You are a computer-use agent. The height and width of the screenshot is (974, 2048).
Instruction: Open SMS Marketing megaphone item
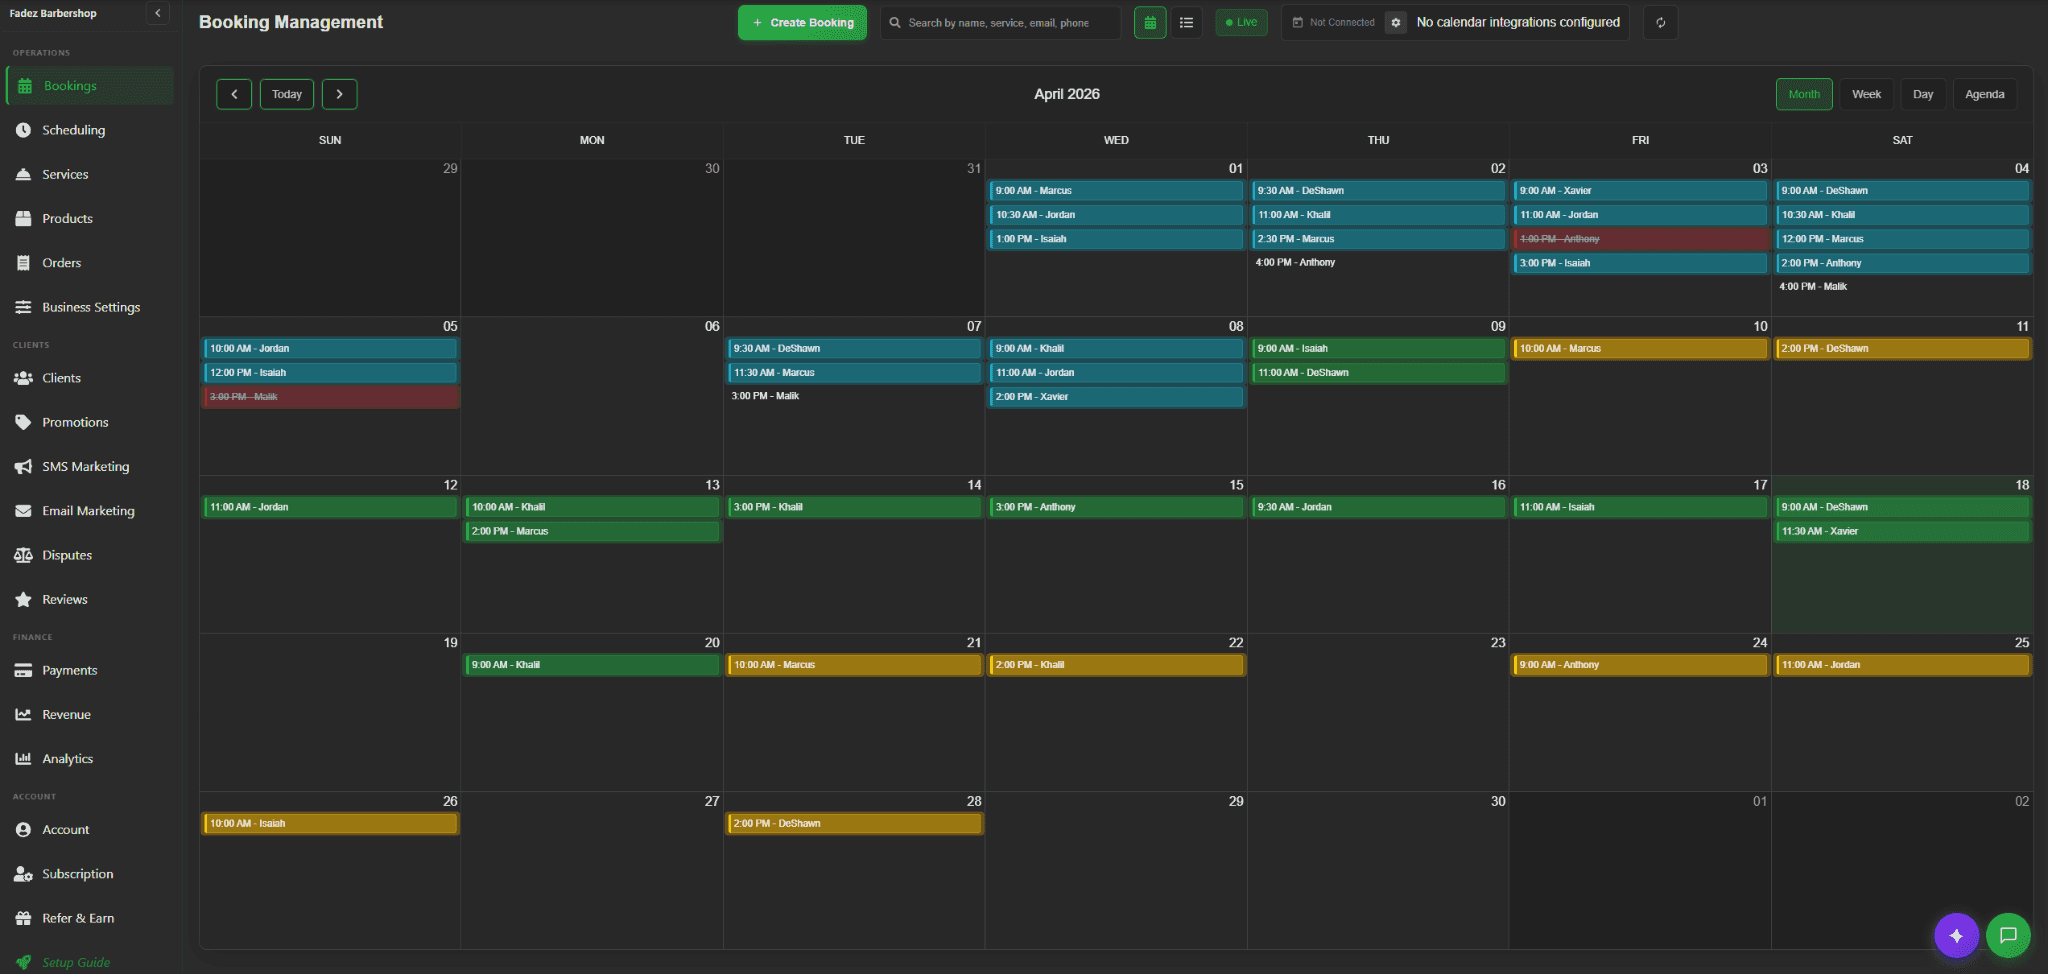90,466
